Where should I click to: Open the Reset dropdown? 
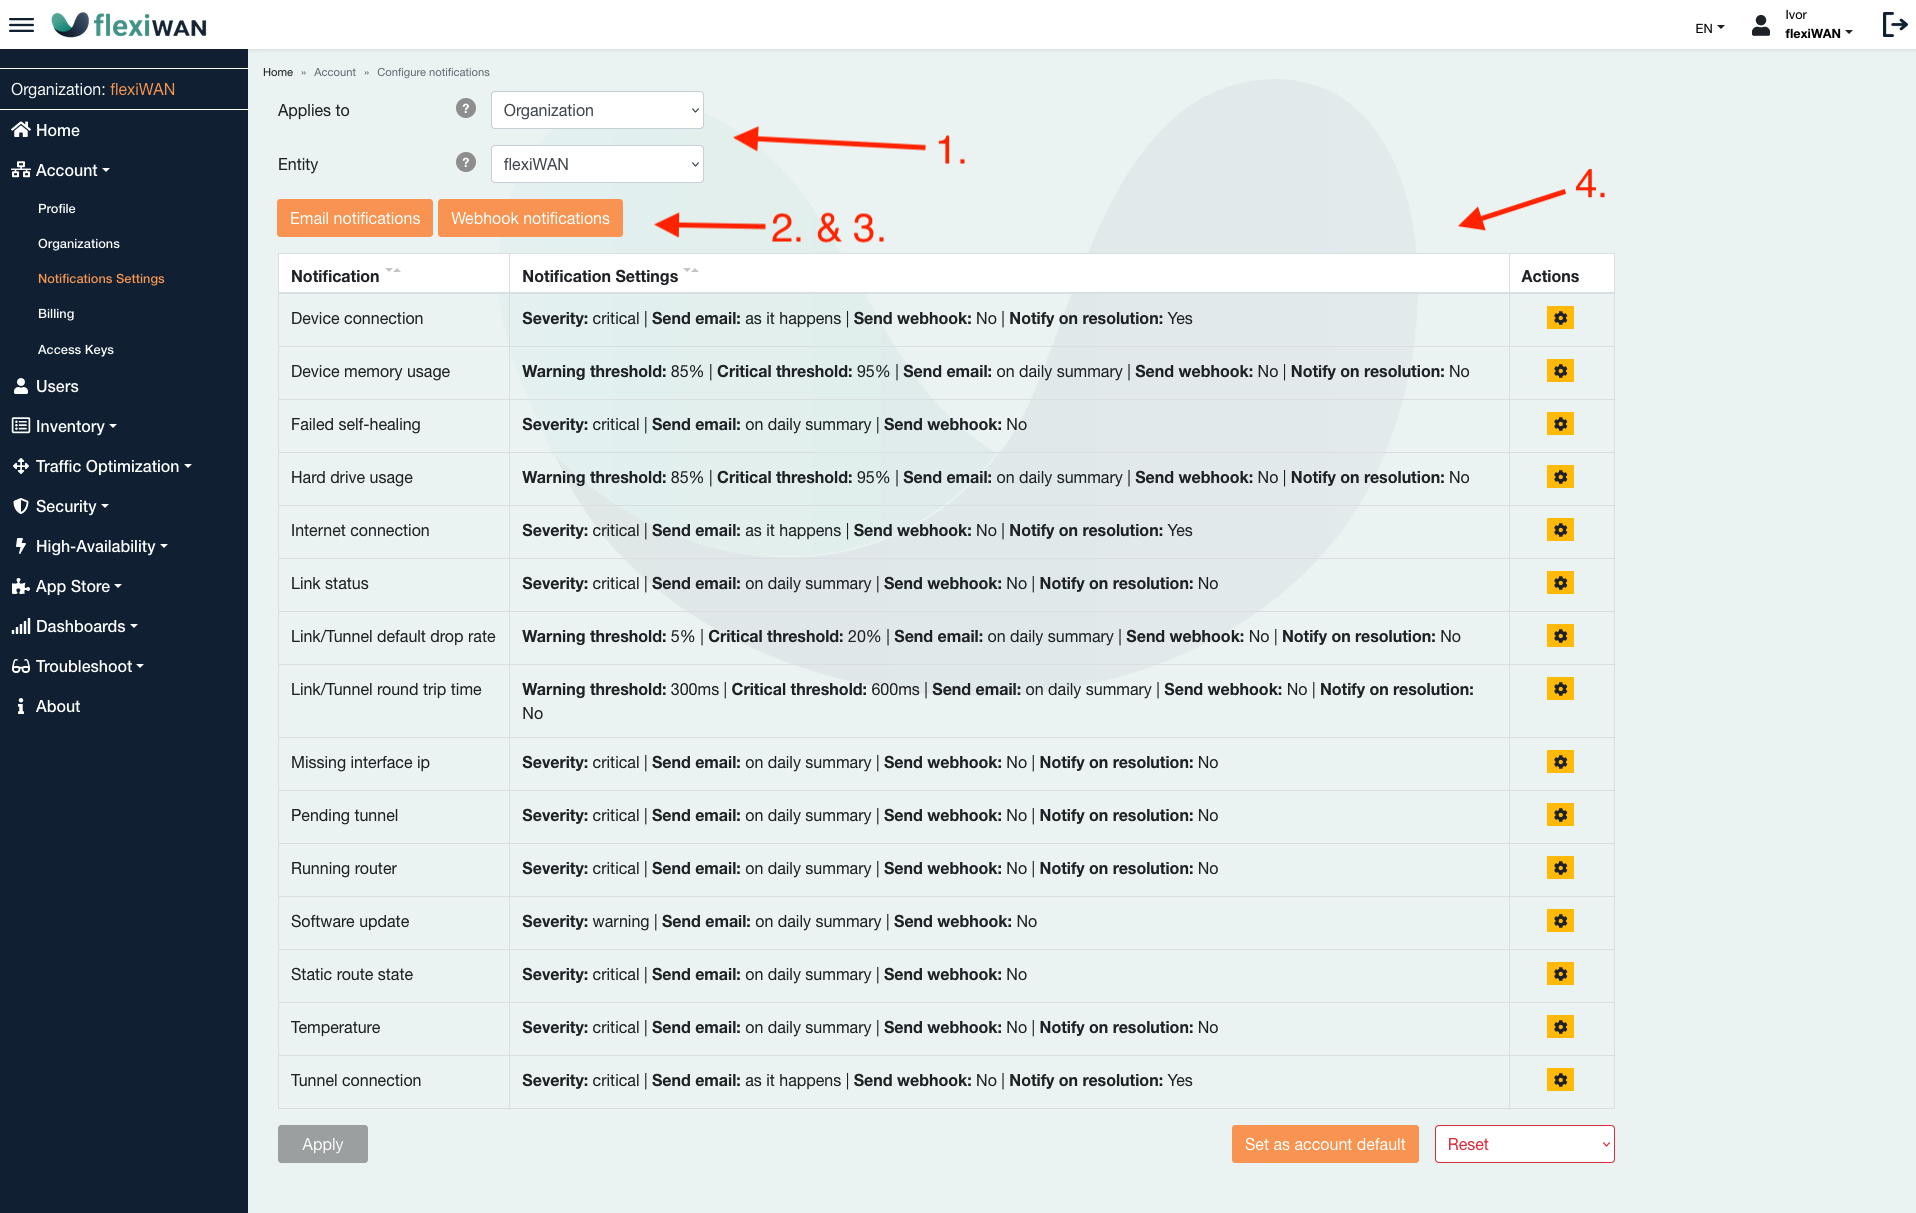point(1524,1144)
